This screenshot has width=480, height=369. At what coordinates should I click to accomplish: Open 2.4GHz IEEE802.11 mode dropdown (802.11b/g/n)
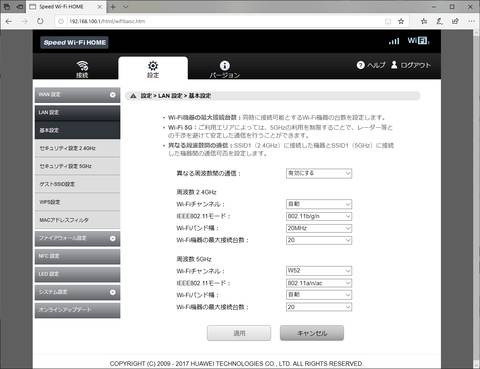(x=319, y=216)
